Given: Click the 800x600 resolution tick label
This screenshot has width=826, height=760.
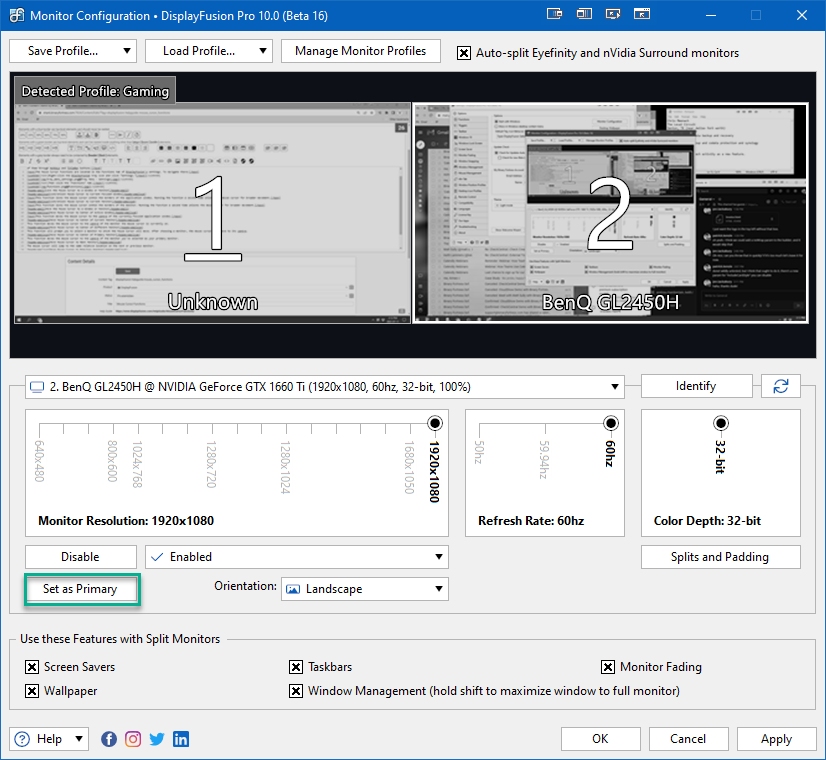Looking at the screenshot, I should (x=112, y=461).
